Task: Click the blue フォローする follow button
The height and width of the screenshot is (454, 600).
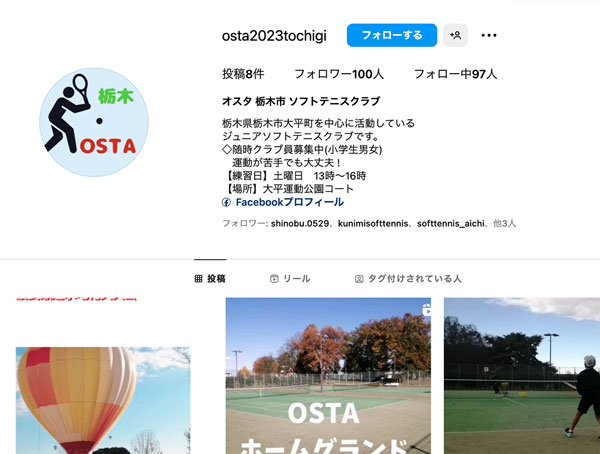Action: [x=392, y=35]
